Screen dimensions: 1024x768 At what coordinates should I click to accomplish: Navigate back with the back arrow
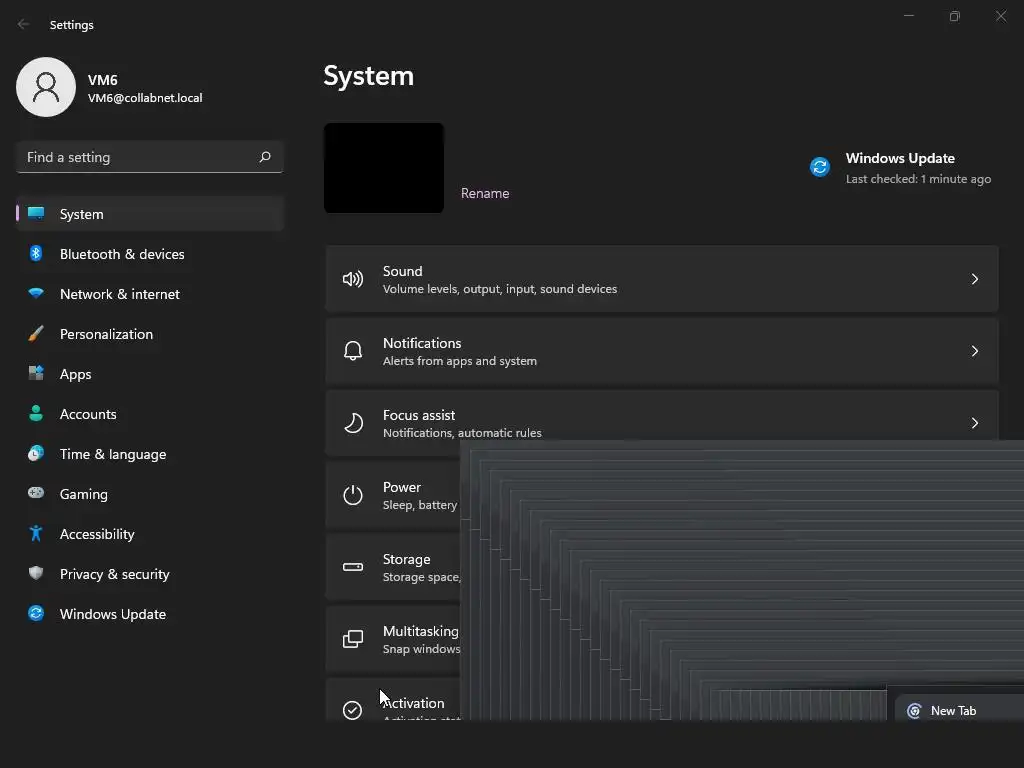pyautogui.click(x=24, y=24)
